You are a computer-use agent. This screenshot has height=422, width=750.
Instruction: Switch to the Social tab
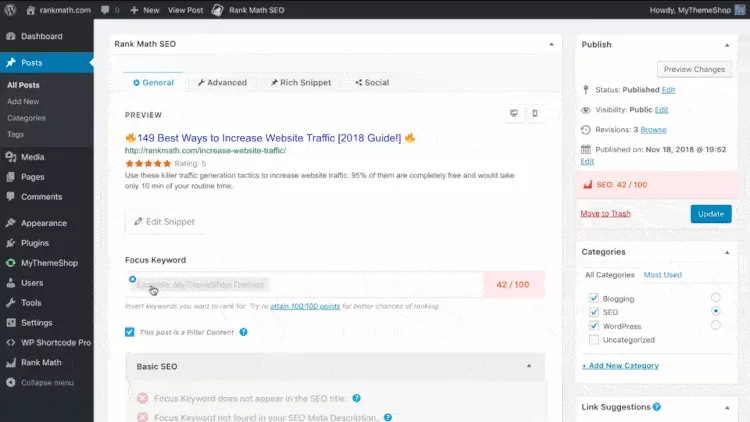(372, 82)
